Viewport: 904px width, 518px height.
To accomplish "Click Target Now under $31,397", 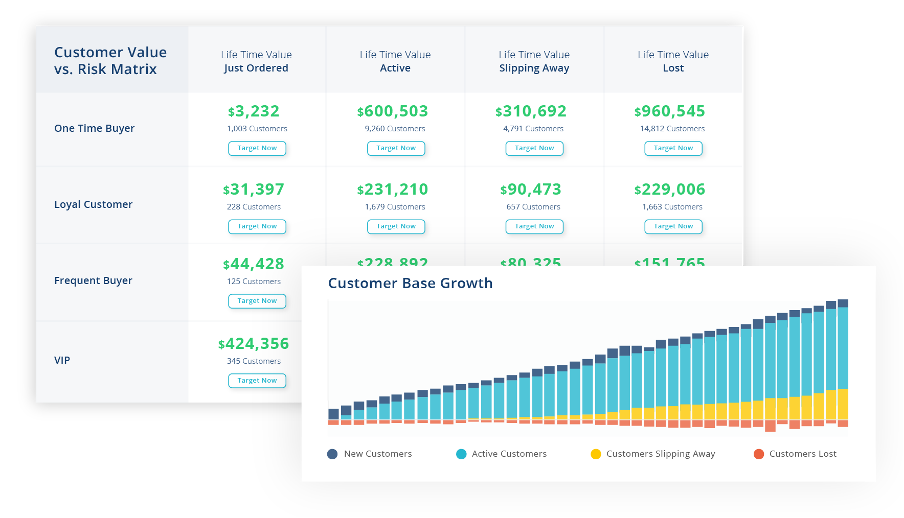I will point(257,227).
